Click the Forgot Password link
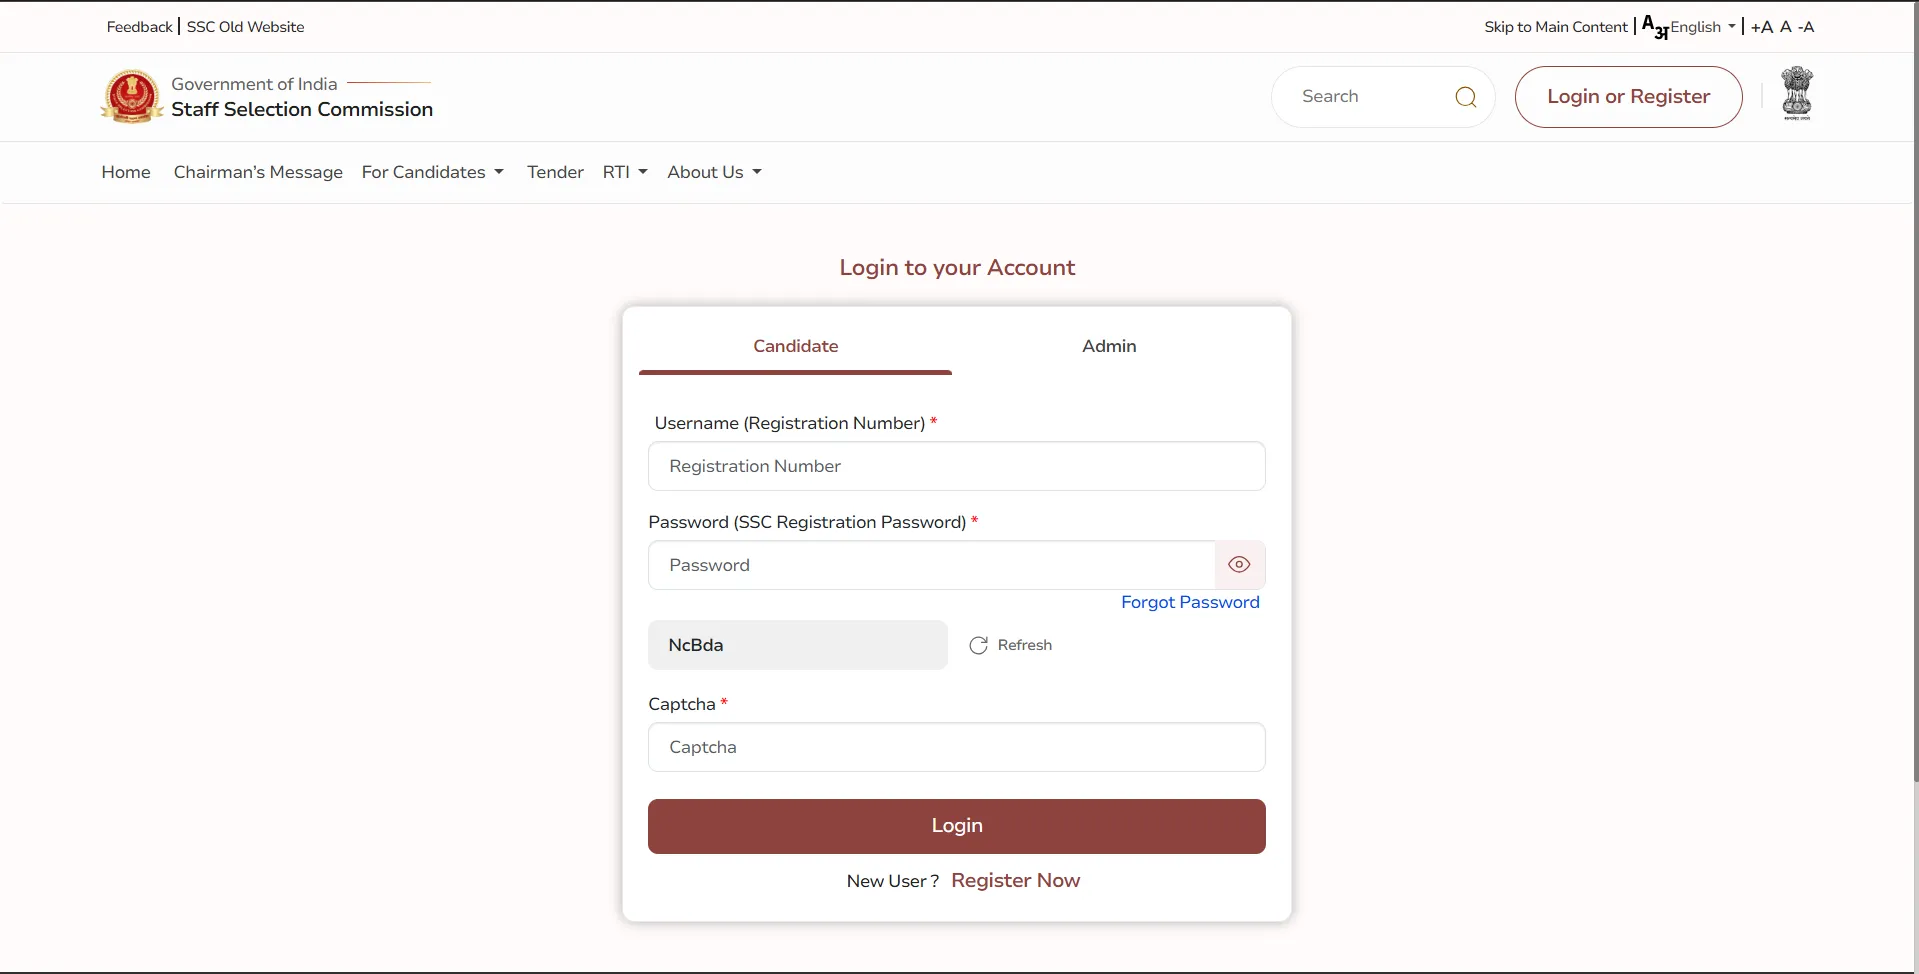 click(1190, 602)
